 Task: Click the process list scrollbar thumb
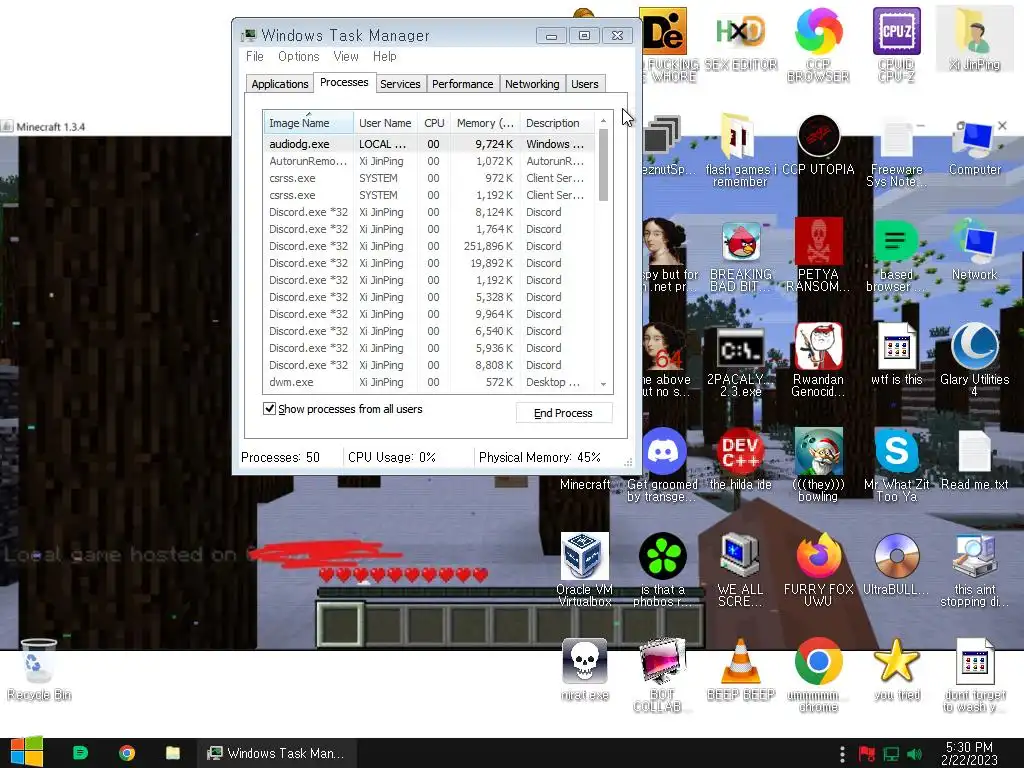click(x=603, y=165)
